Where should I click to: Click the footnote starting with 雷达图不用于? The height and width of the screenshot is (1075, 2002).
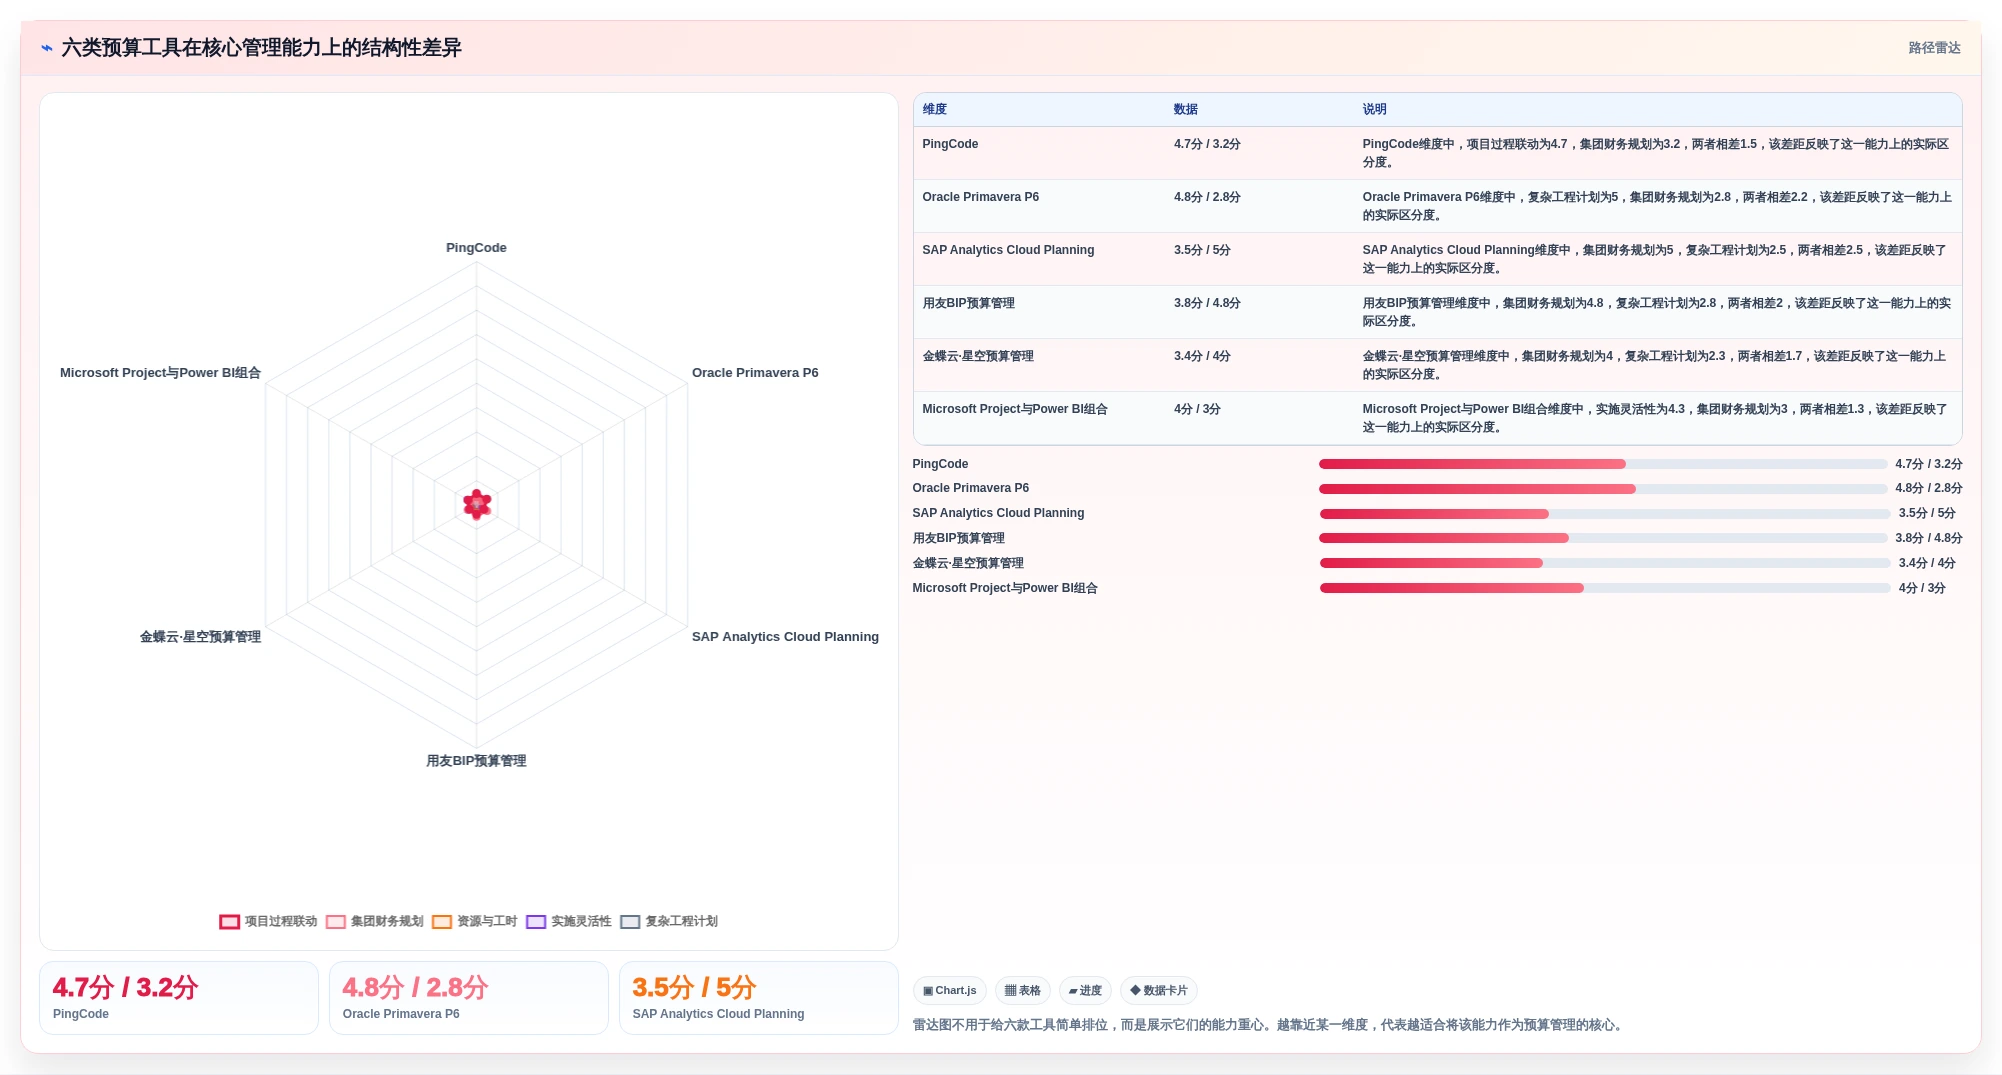point(1269,1025)
